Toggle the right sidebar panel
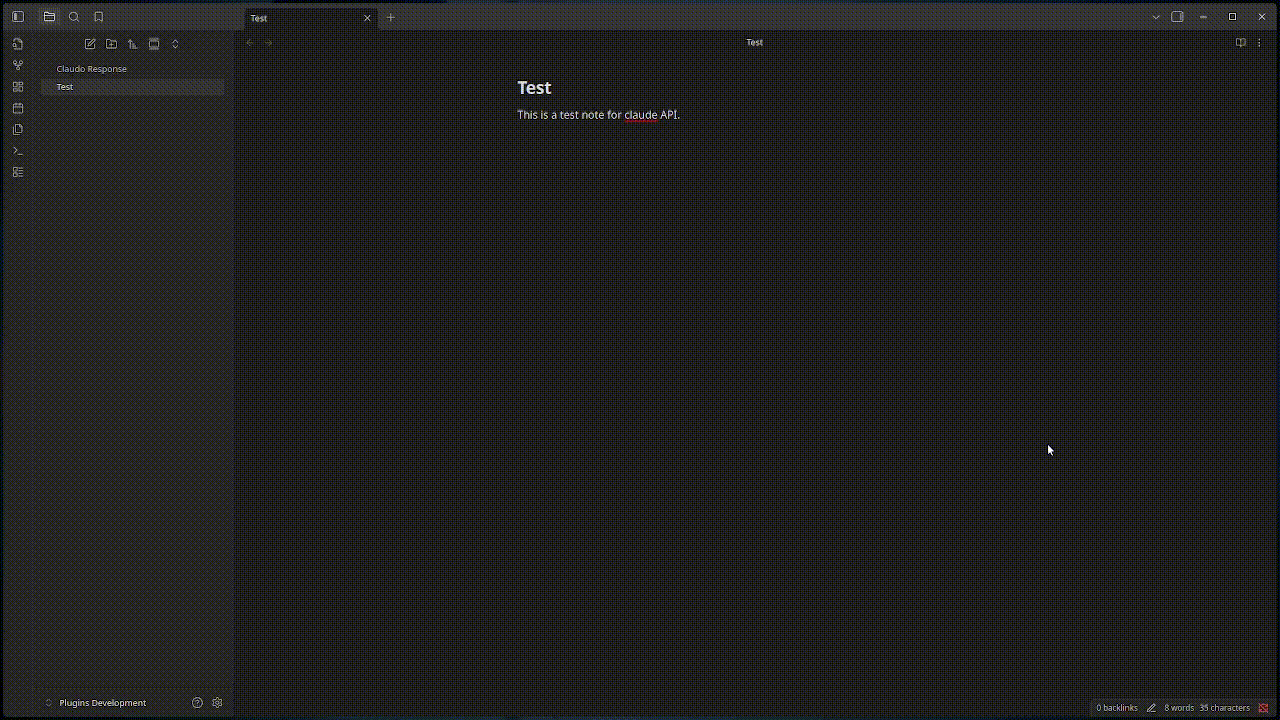1280x720 pixels. [x=1177, y=17]
